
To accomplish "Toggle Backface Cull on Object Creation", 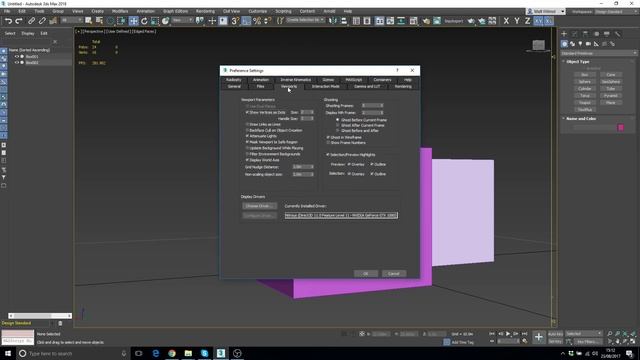I will coord(247,130).
